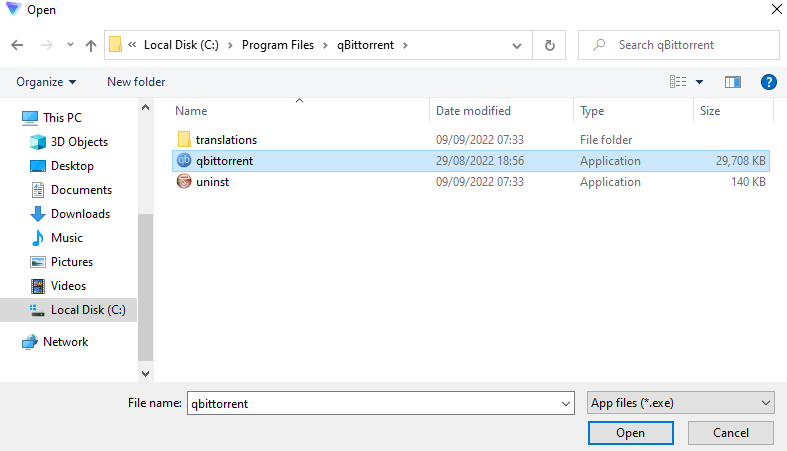787x451 pixels.
Task: Click the 3D Objects cube icon
Action: (x=38, y=142)
